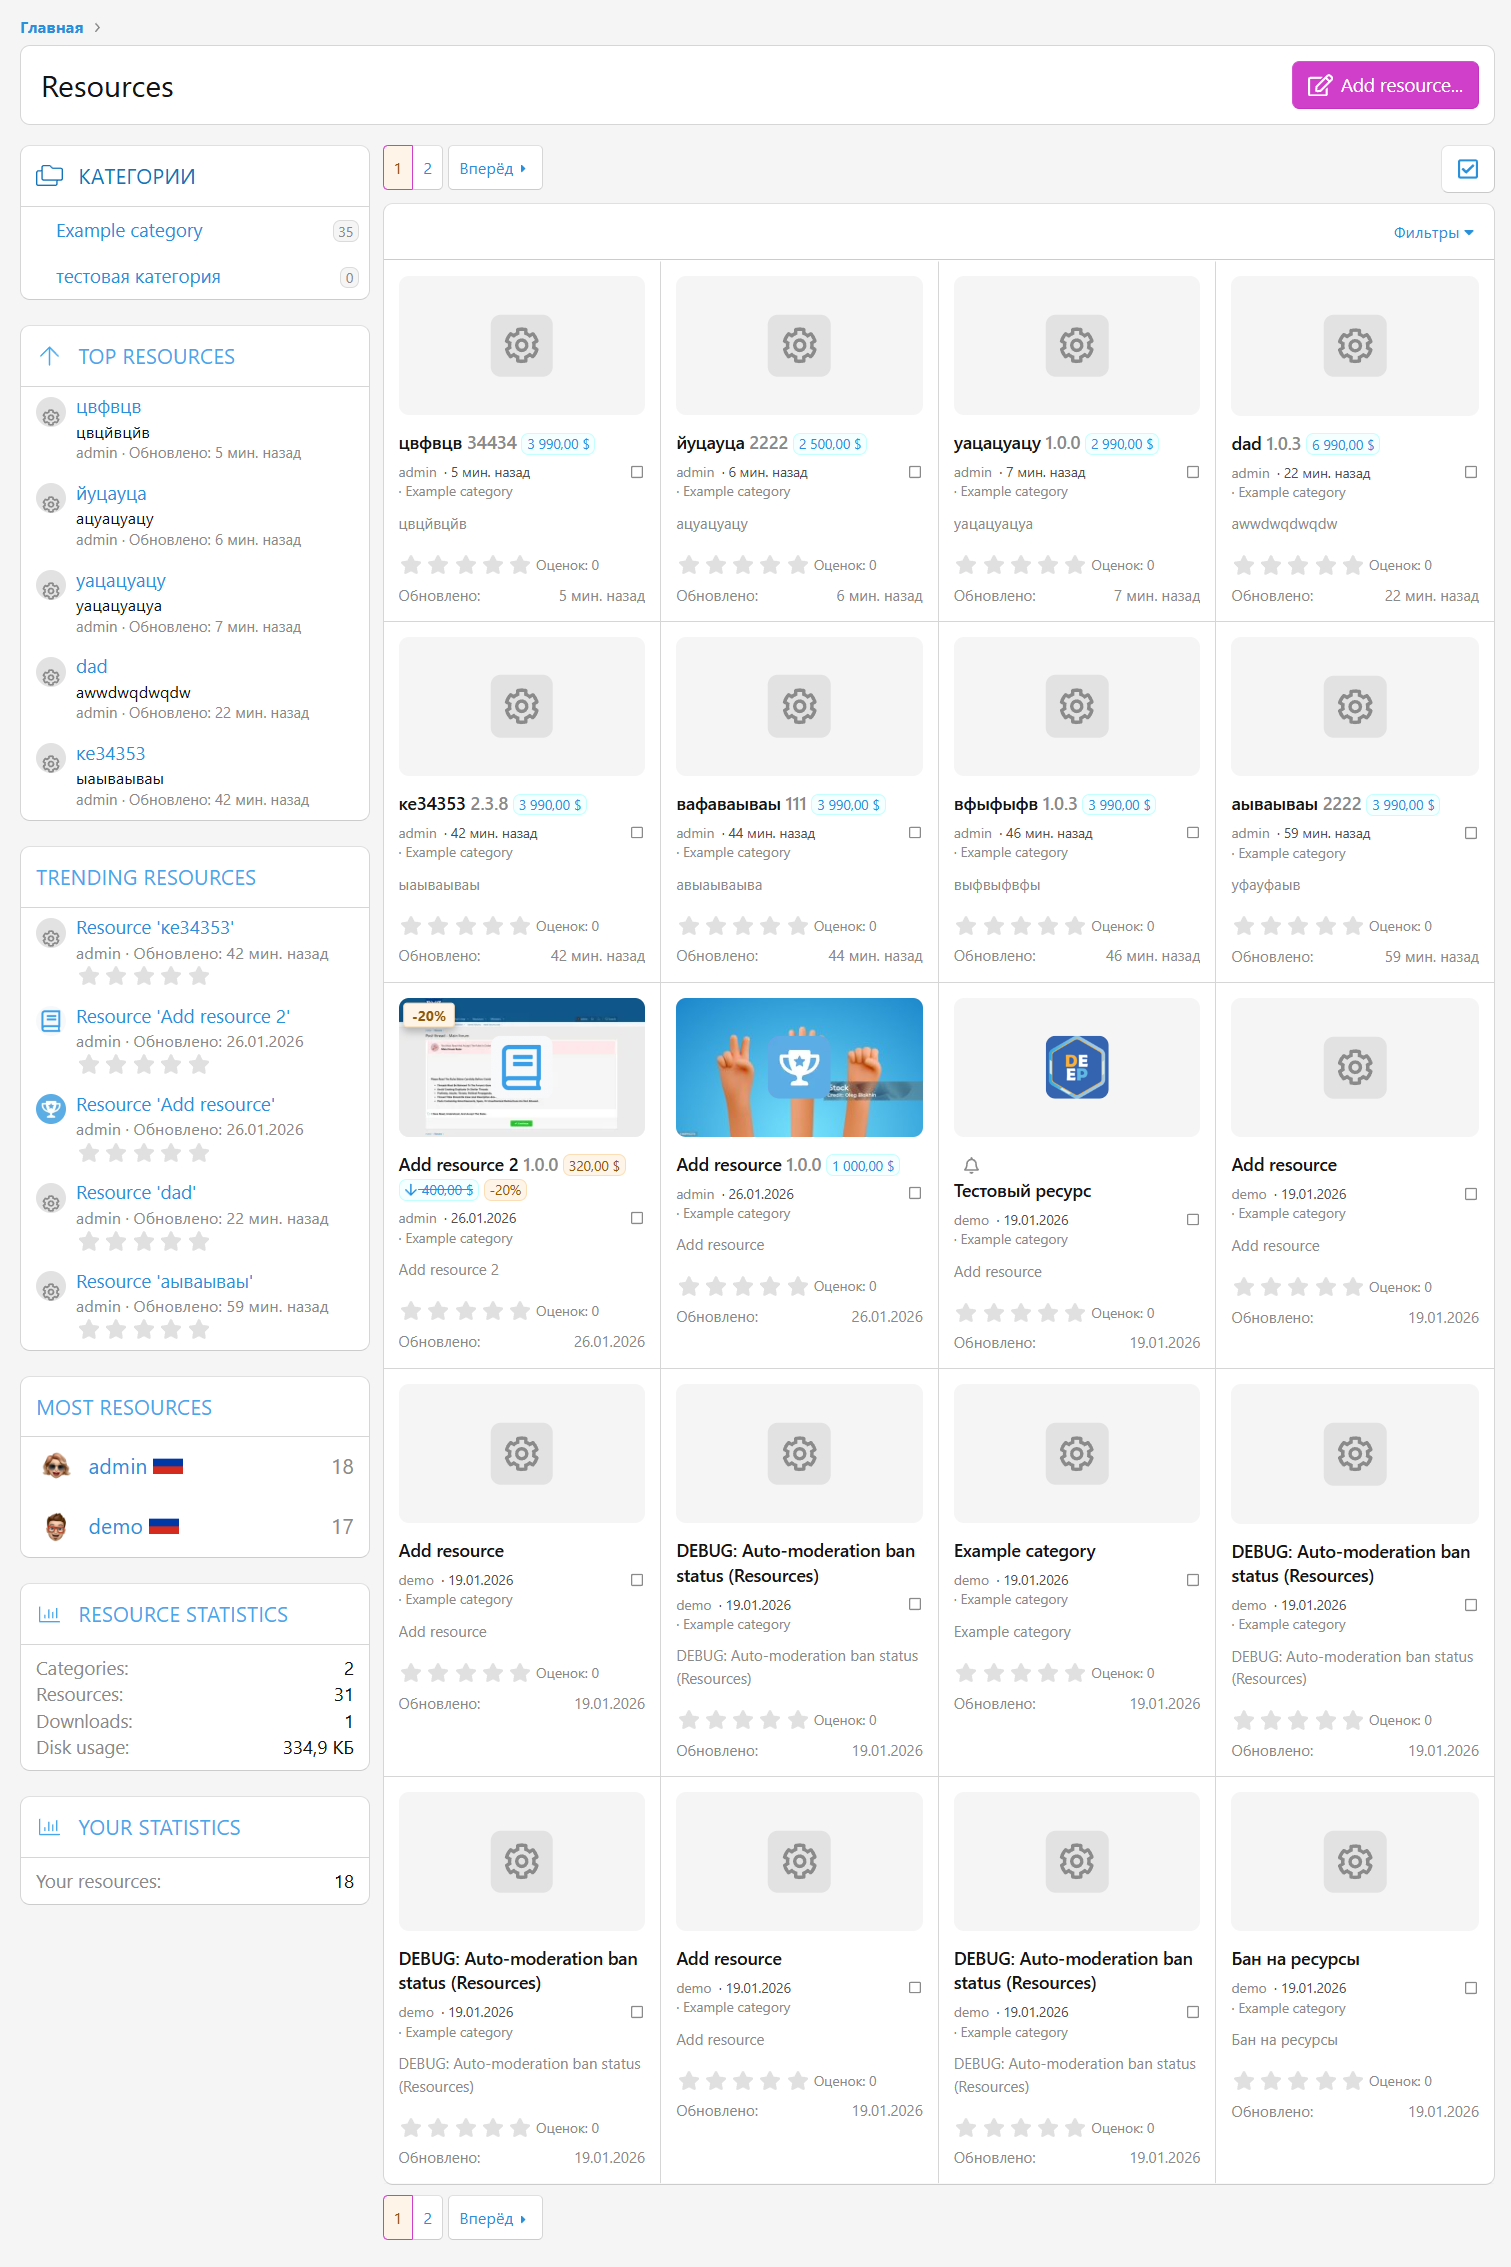Viewport: 1511px width, 2267px height.
Task: Click the select-all checkmark icon
Action: click(x=1467, y=169)
